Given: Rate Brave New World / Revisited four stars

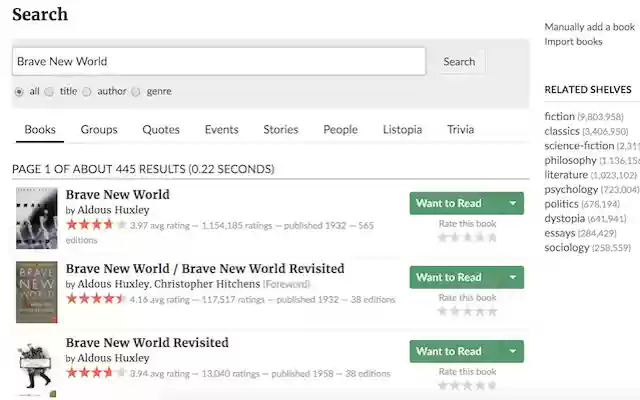Looking at the screenshot, I should (x=480, y=311).
